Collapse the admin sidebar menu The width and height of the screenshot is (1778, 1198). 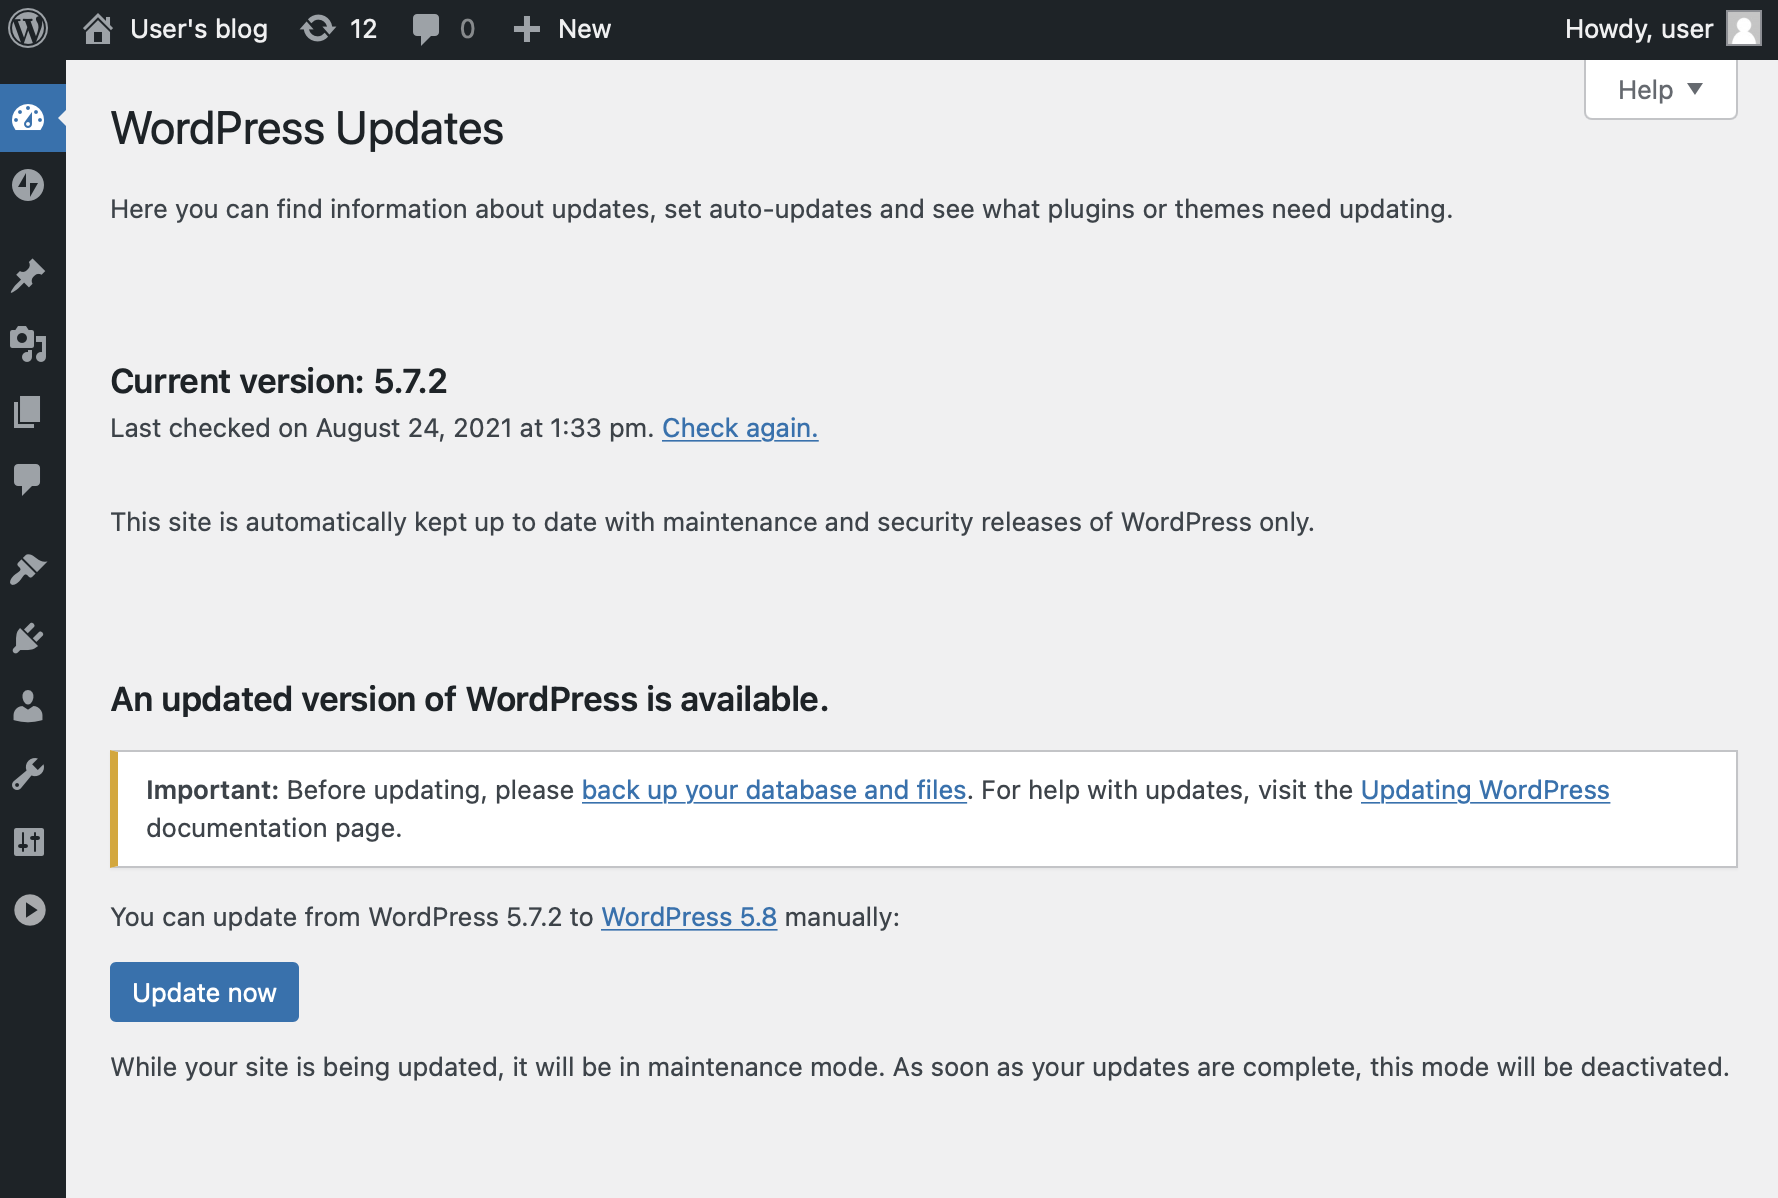[x=30, y=911]
